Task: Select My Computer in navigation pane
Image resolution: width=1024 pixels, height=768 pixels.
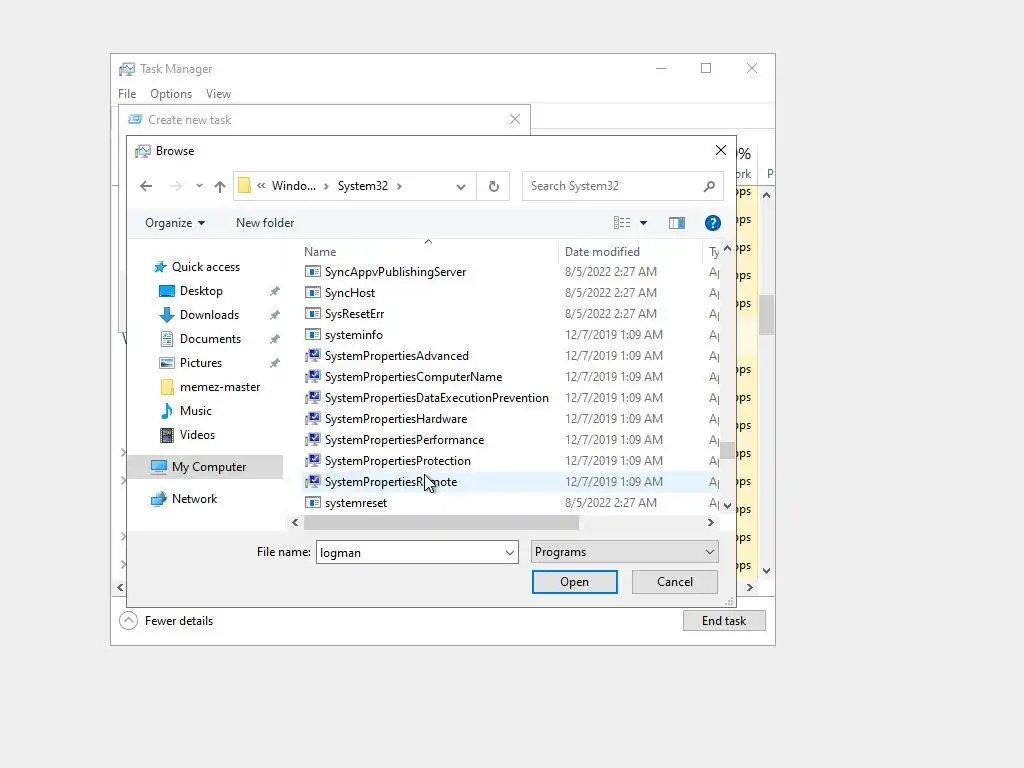Action: [x=208, y=467]
